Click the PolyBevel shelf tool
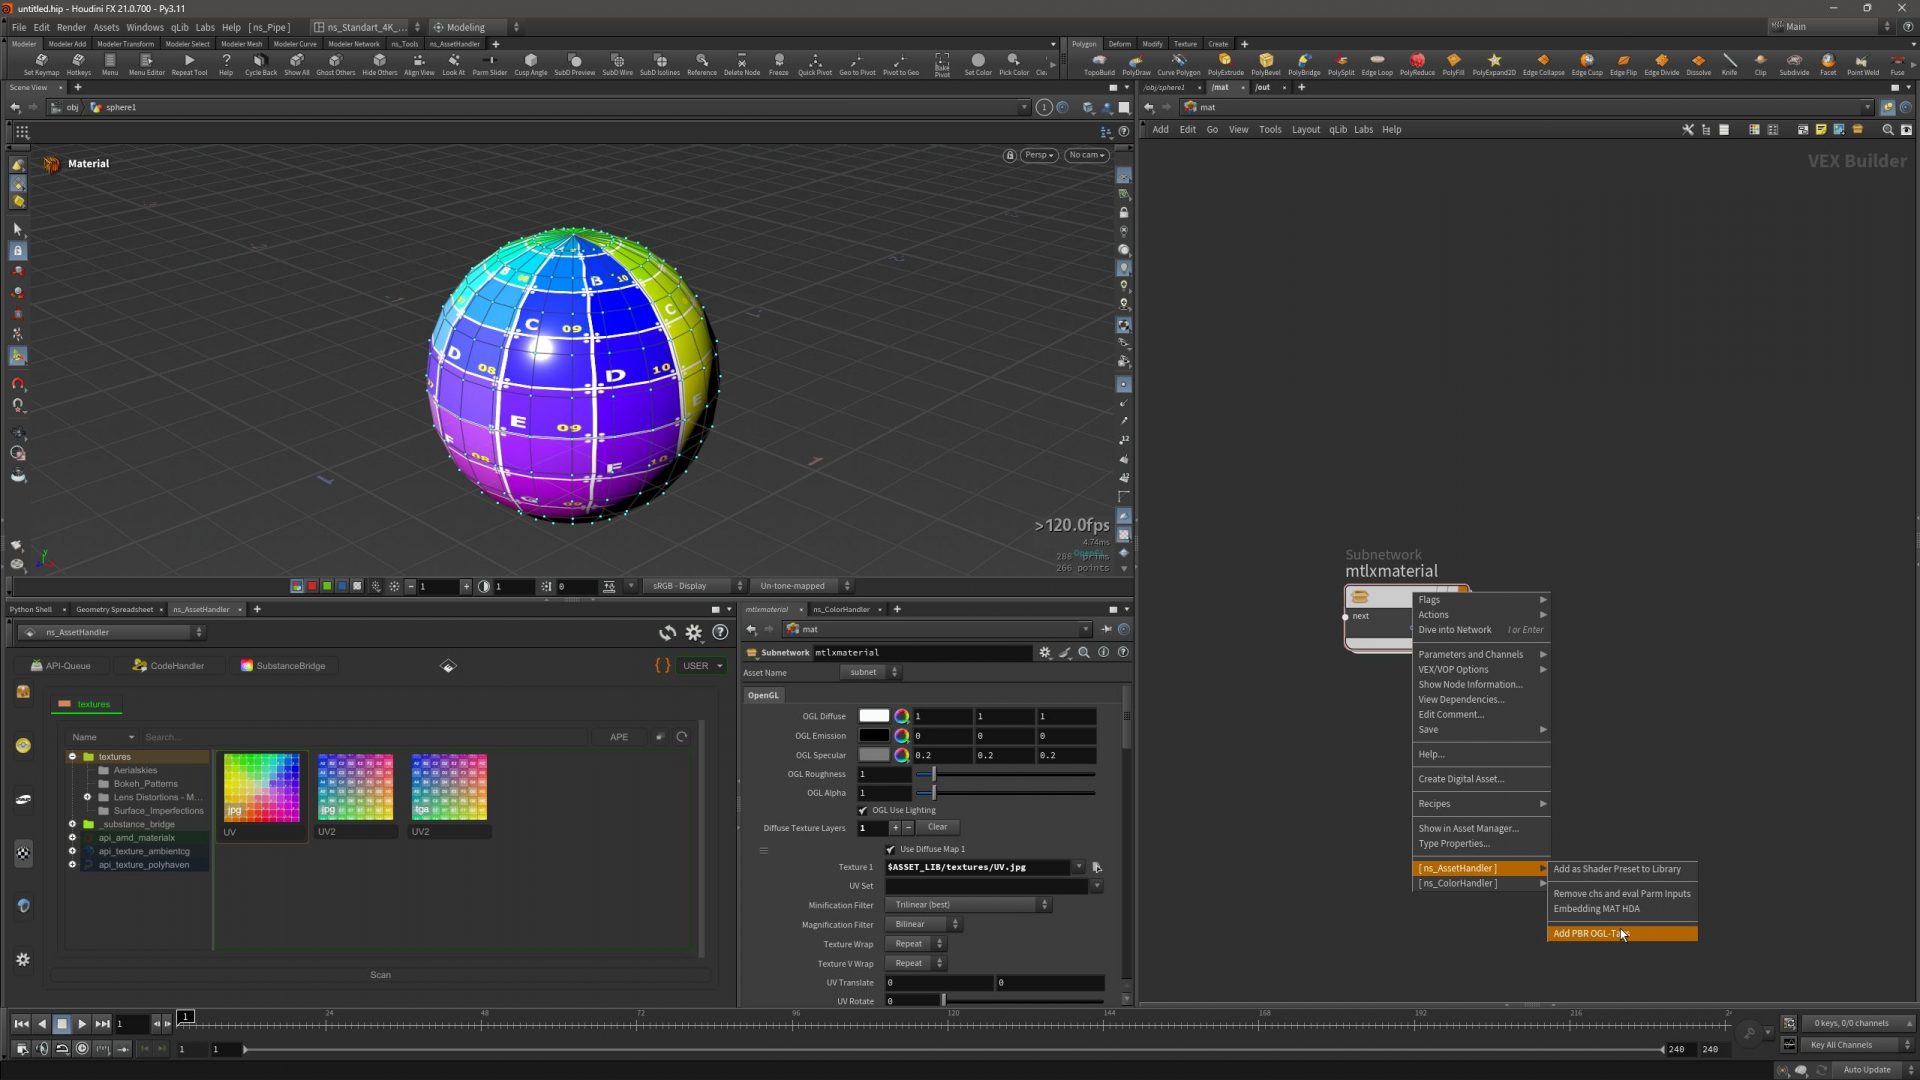The image size is (1920, 1080). click(x=1265, y=64)
